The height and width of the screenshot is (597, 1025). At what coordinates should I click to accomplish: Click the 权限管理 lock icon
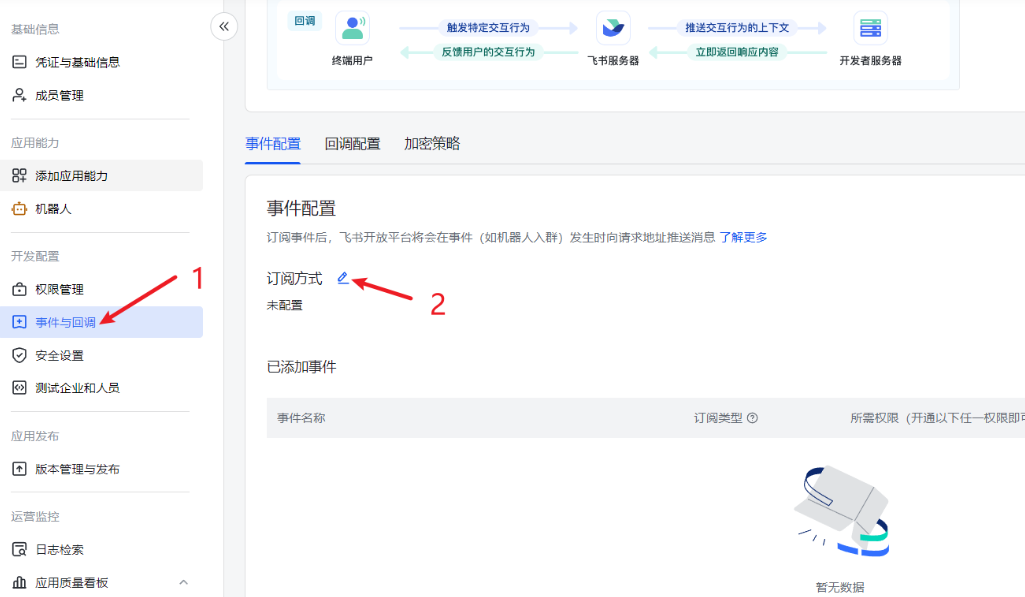[x=19, y=289]
